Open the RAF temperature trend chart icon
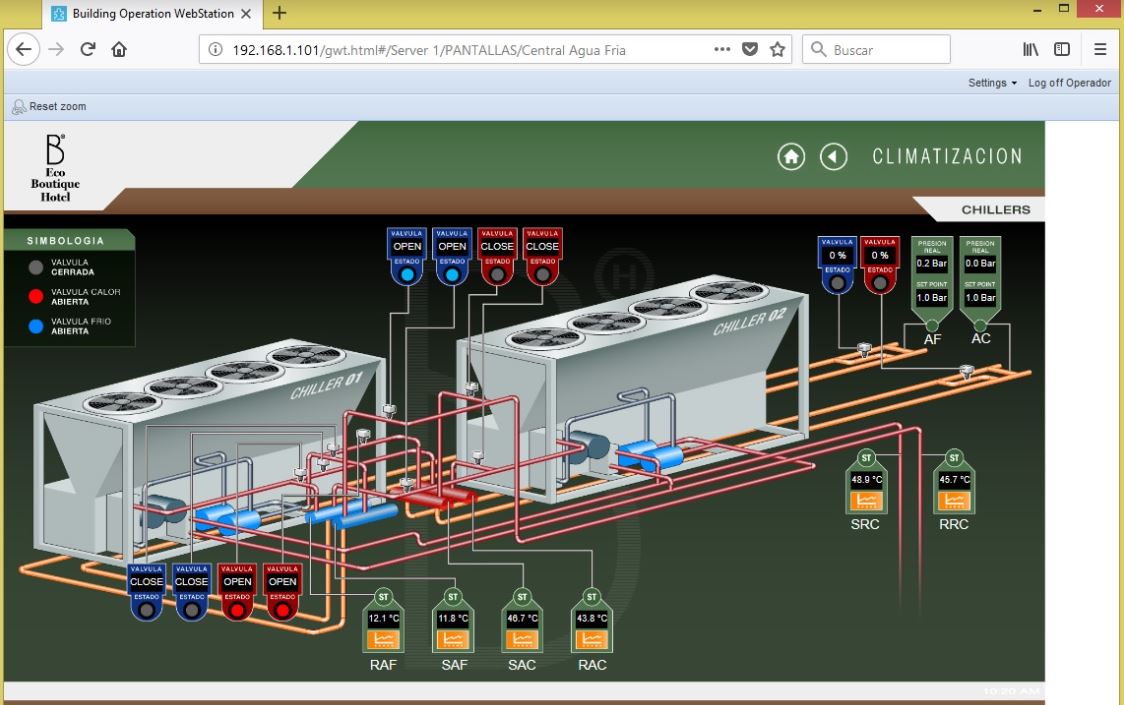Screen dimensions: 1124x705 pyautogui.click(x=382, y=638)
